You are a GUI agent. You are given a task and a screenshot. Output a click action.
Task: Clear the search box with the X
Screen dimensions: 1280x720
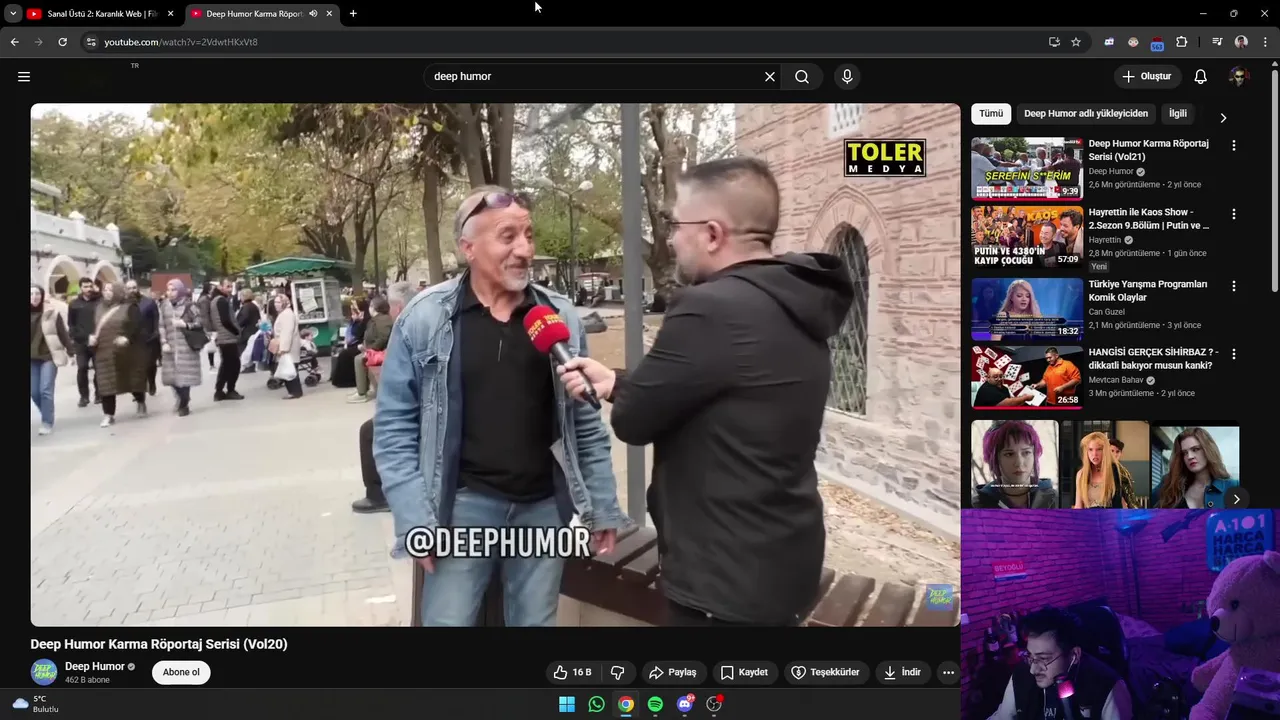click(770, 76)
